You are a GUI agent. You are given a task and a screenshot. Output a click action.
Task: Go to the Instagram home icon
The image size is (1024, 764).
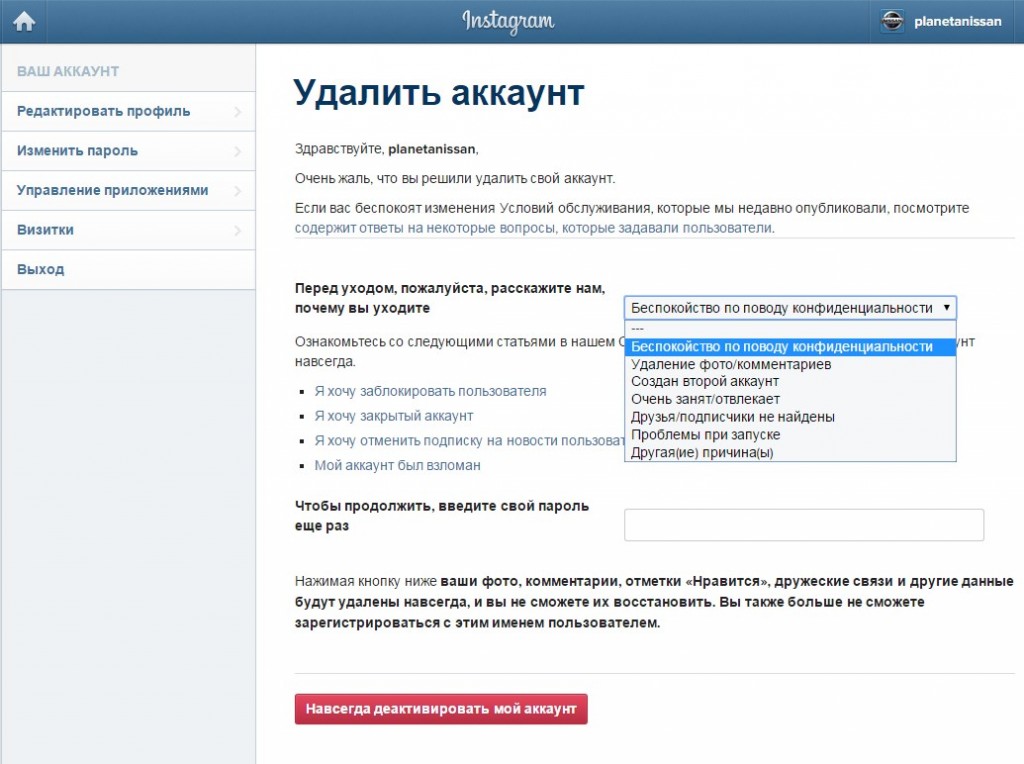(x=24, y=22)
